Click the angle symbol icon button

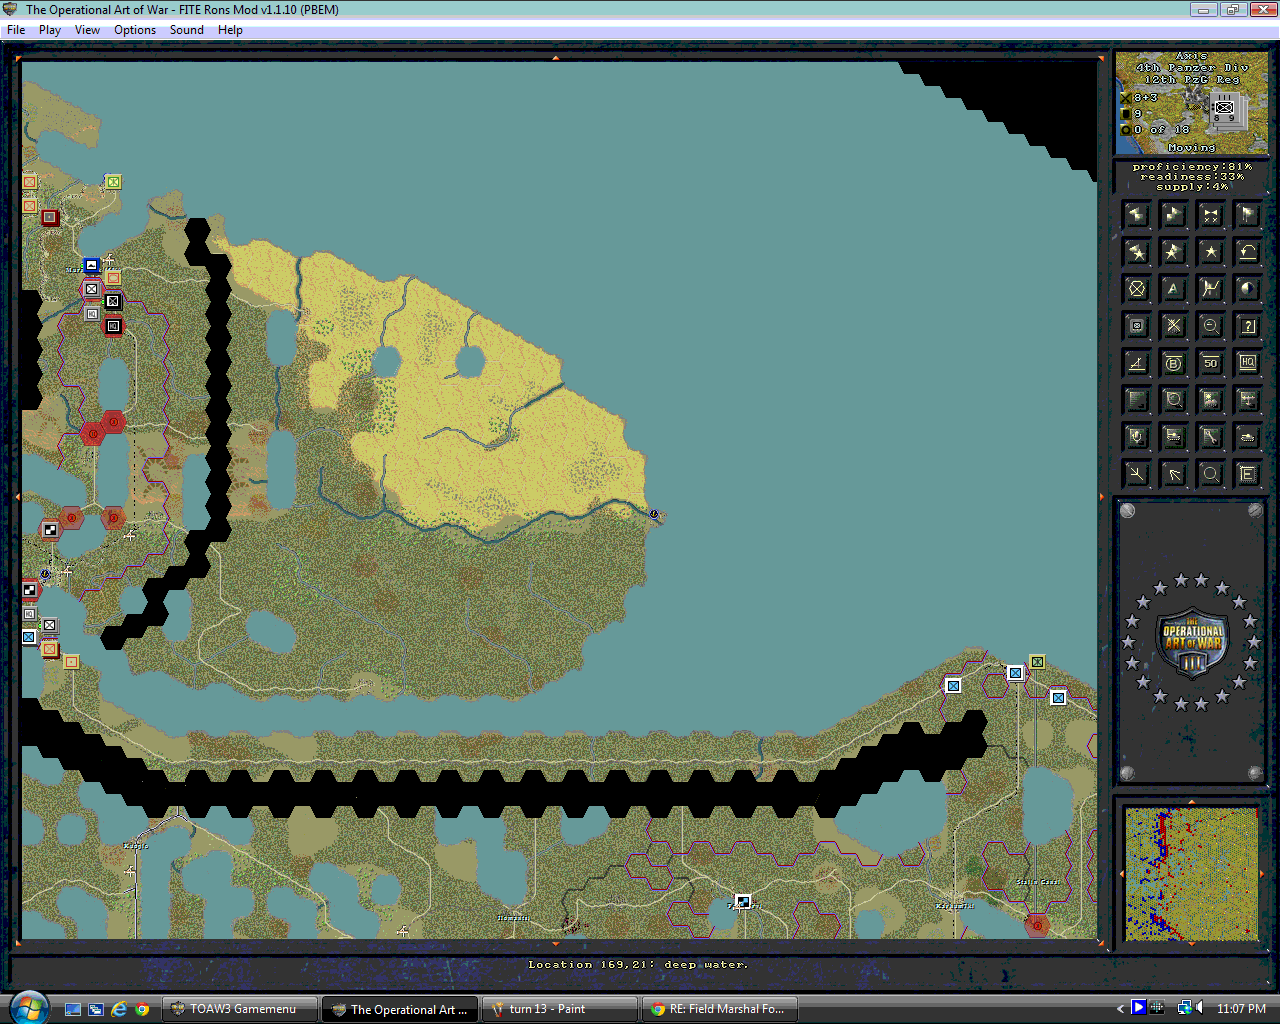(1137, 363)
